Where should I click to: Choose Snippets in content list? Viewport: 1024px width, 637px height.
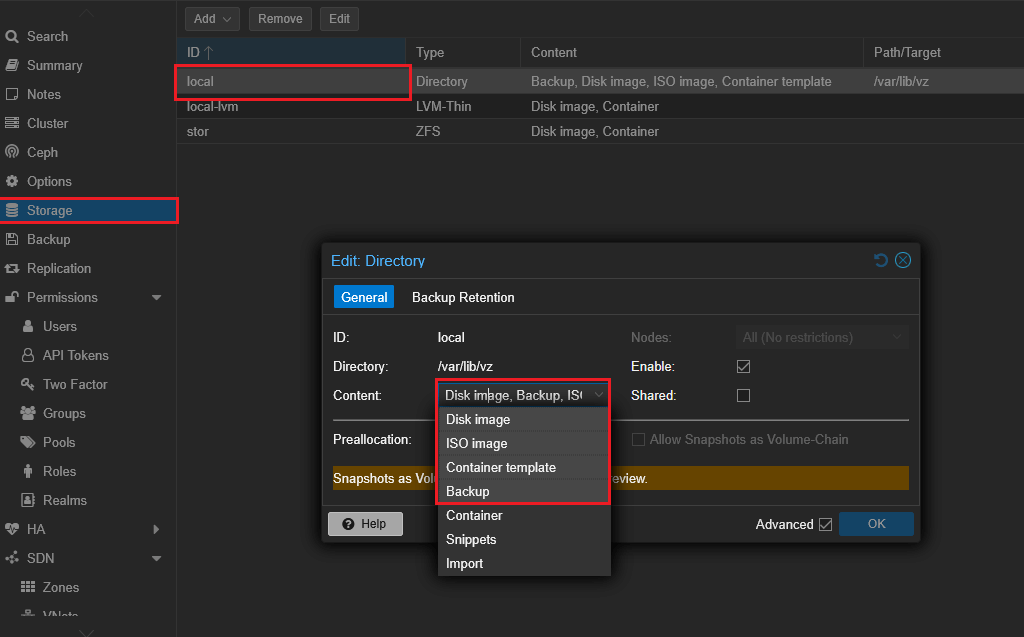(471, 539)
